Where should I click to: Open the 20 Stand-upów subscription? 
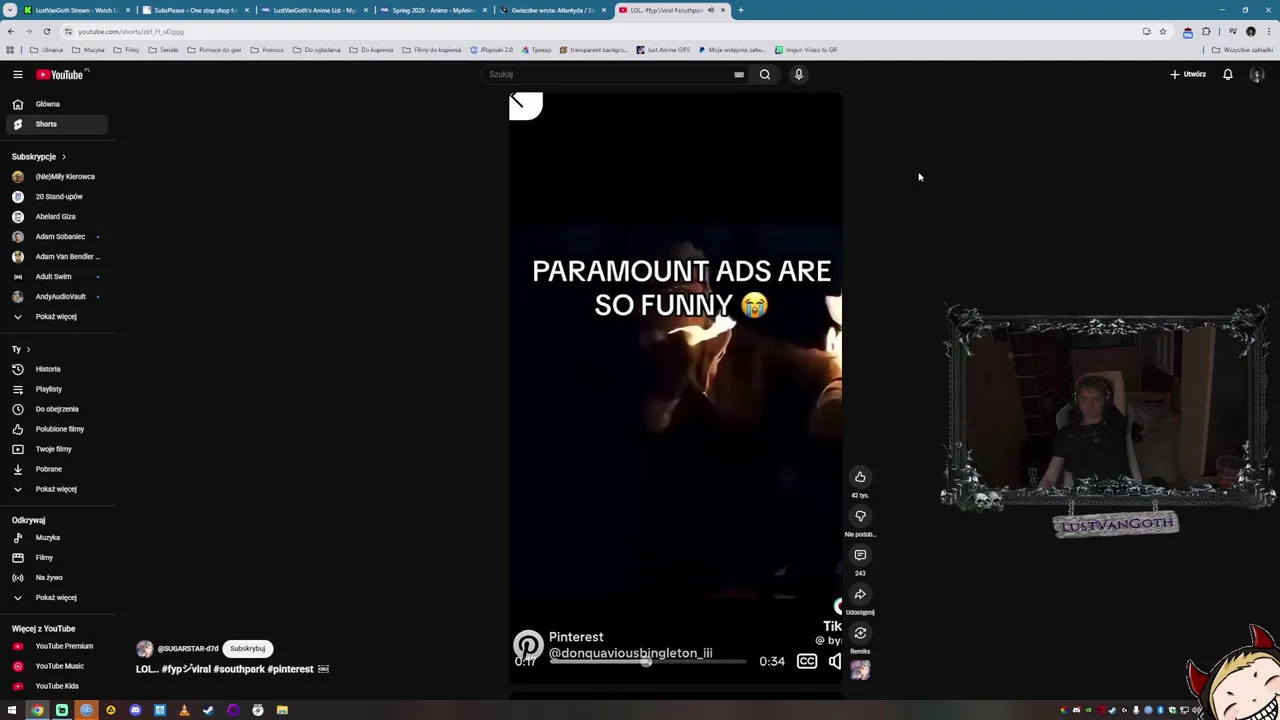pos(57,197)
